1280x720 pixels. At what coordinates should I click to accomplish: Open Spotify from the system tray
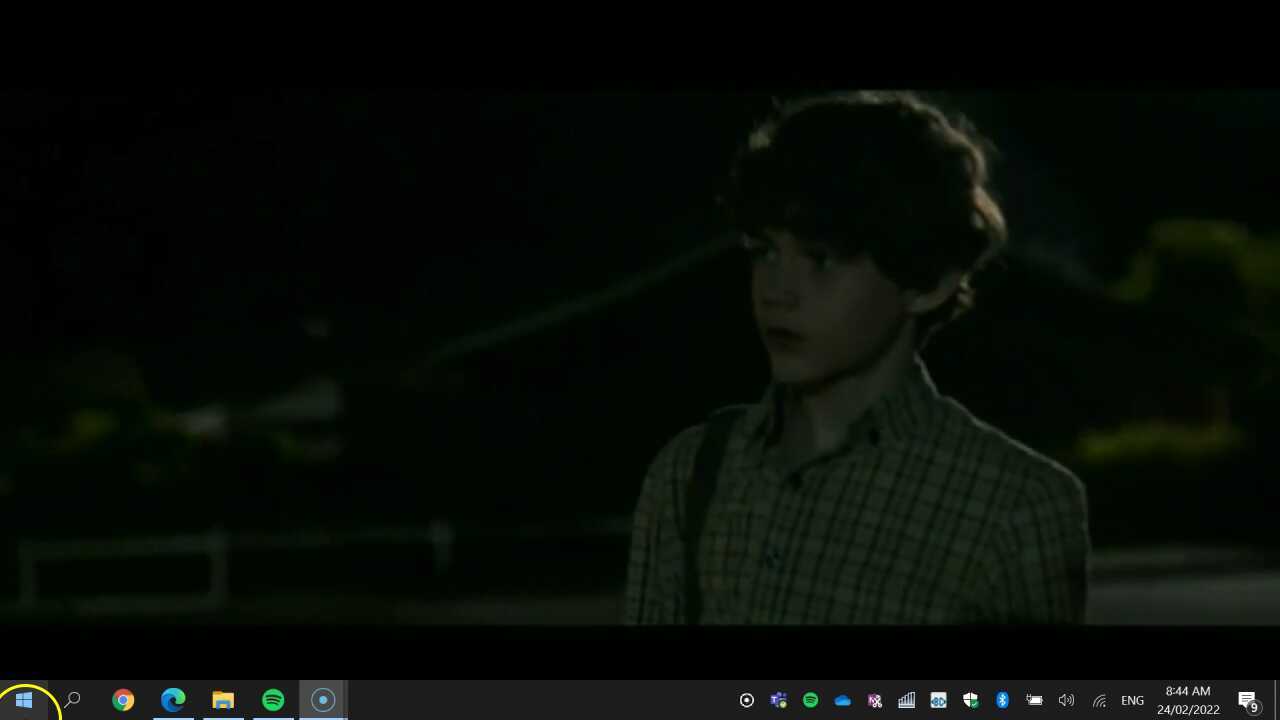coord(810,700)
